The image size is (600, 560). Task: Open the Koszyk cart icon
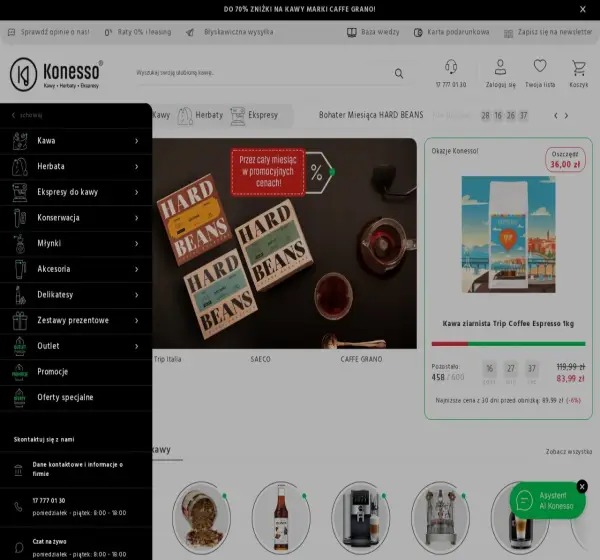[579, 67]
